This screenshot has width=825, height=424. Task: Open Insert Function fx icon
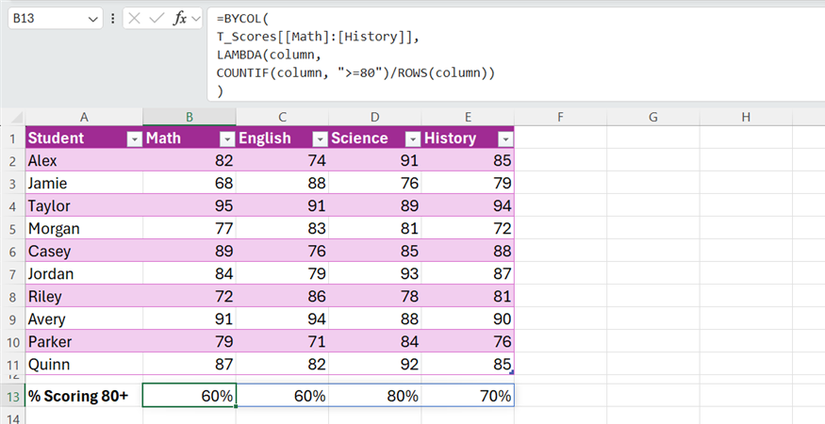click(179, 19)
